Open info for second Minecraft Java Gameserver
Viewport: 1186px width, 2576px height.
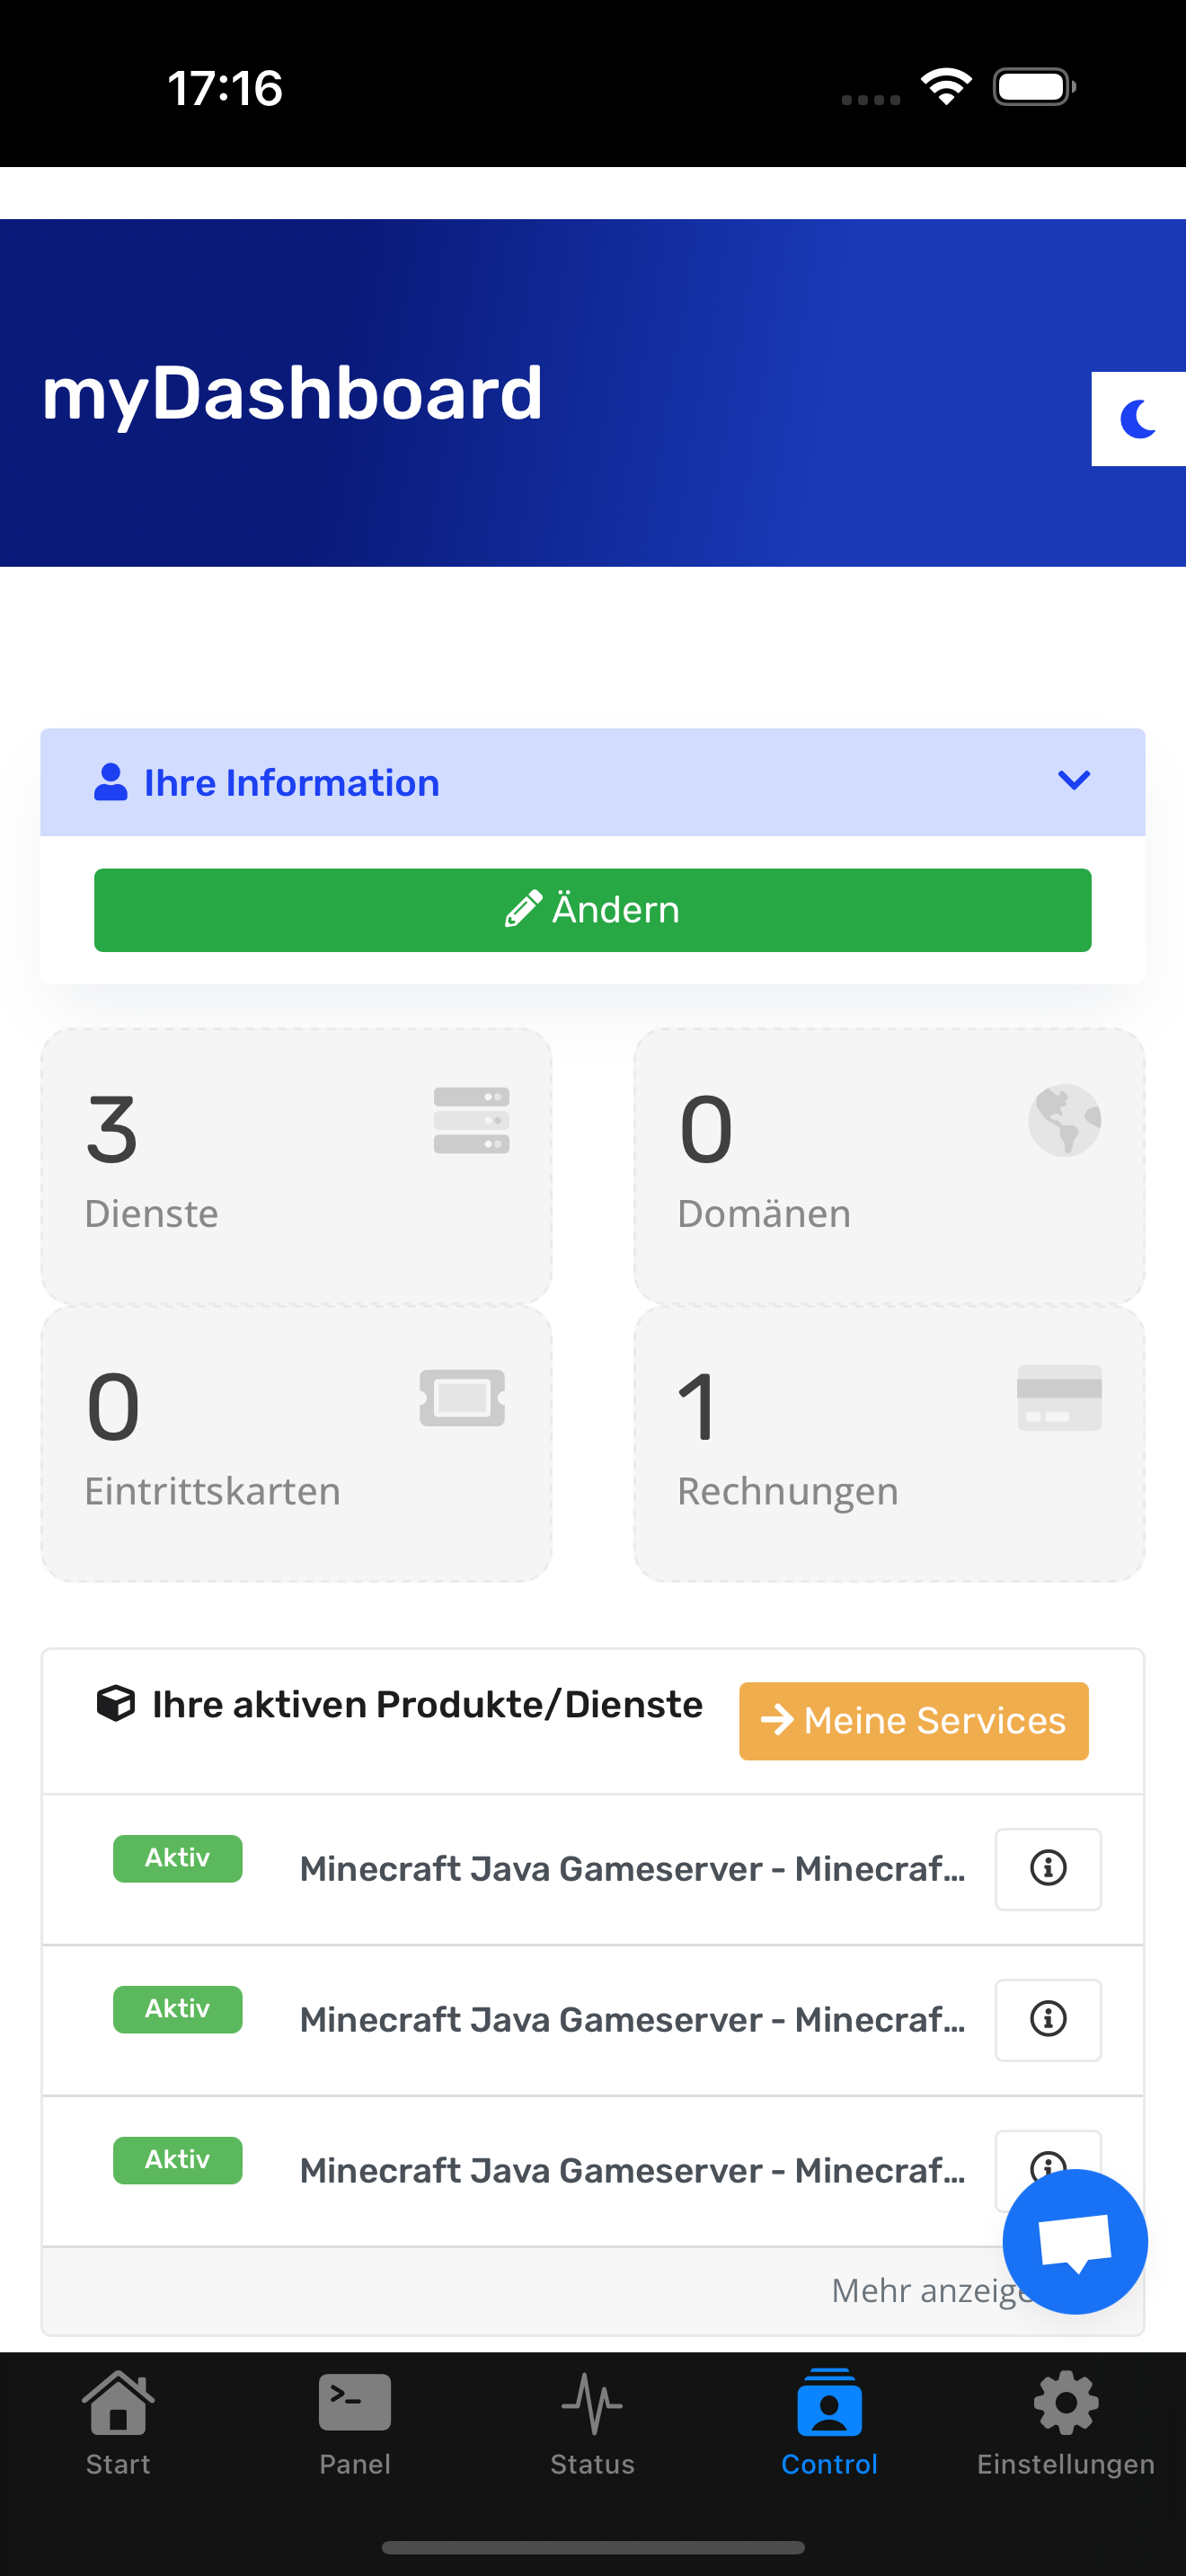coord(1048,2019)
